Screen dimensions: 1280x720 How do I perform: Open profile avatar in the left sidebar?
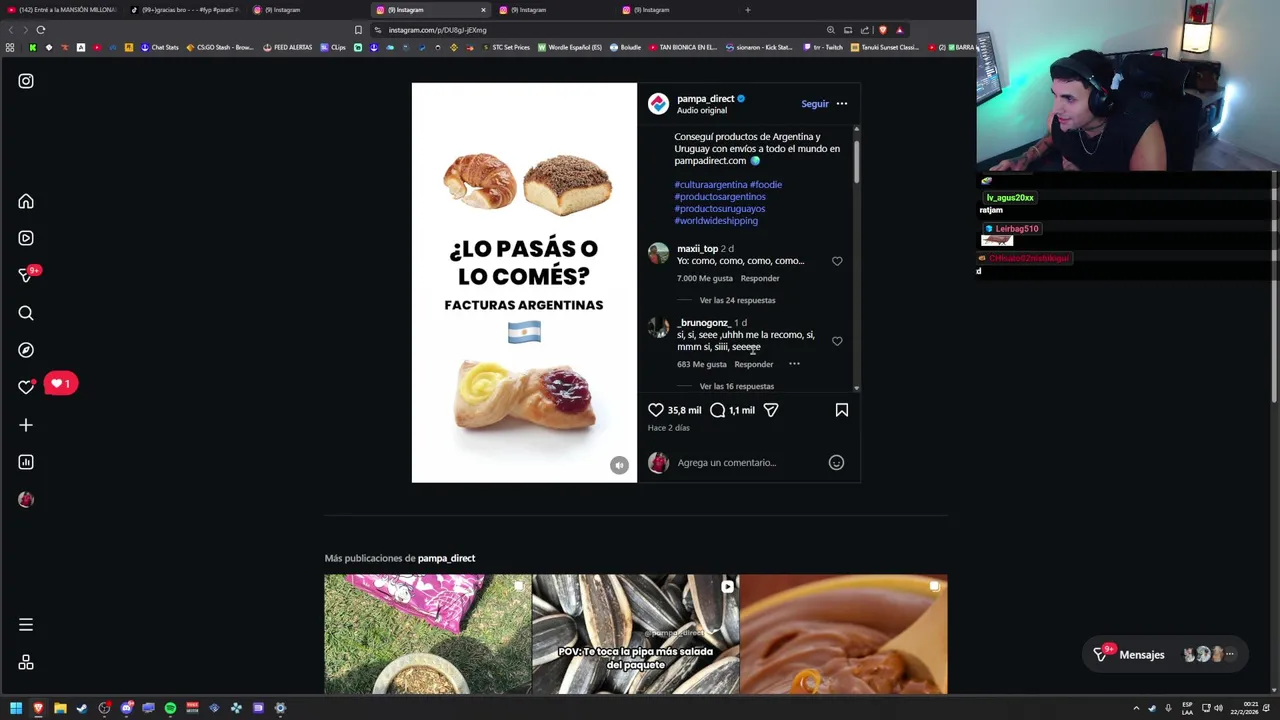[x=26, y=499]
